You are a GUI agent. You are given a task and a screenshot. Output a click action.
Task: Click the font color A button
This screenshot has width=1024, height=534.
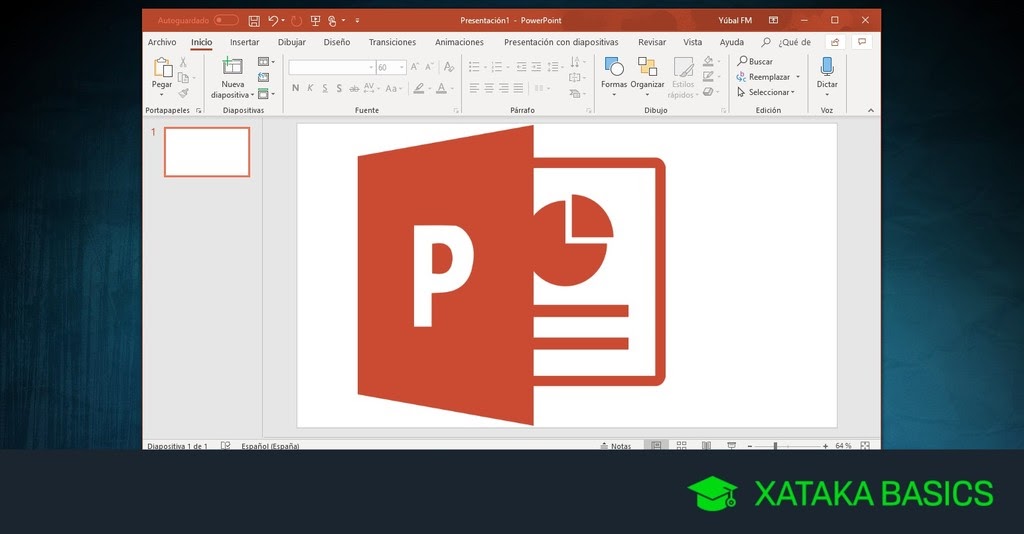[x=441, y=88]
